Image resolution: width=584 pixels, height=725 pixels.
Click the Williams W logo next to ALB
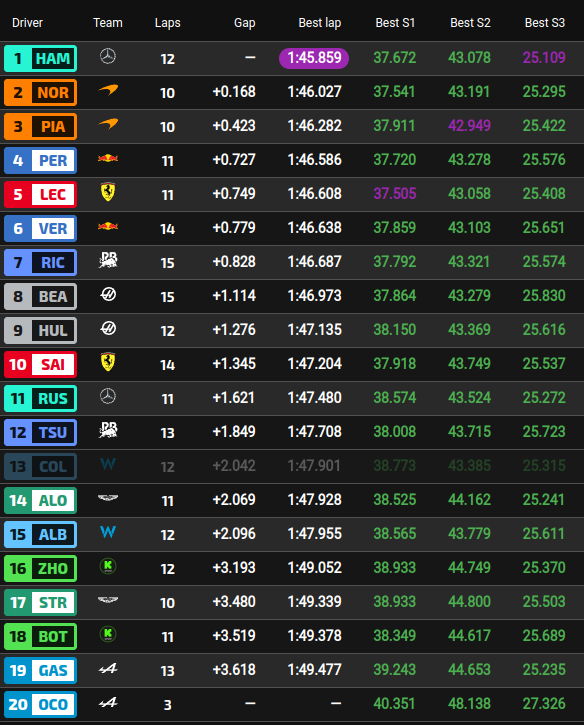(x=108, y=532)
